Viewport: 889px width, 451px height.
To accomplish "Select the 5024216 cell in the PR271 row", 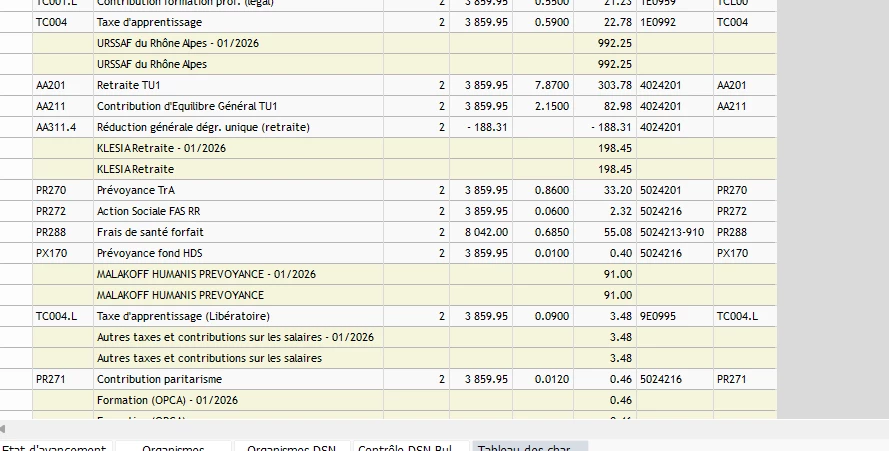I will point(675,379).
